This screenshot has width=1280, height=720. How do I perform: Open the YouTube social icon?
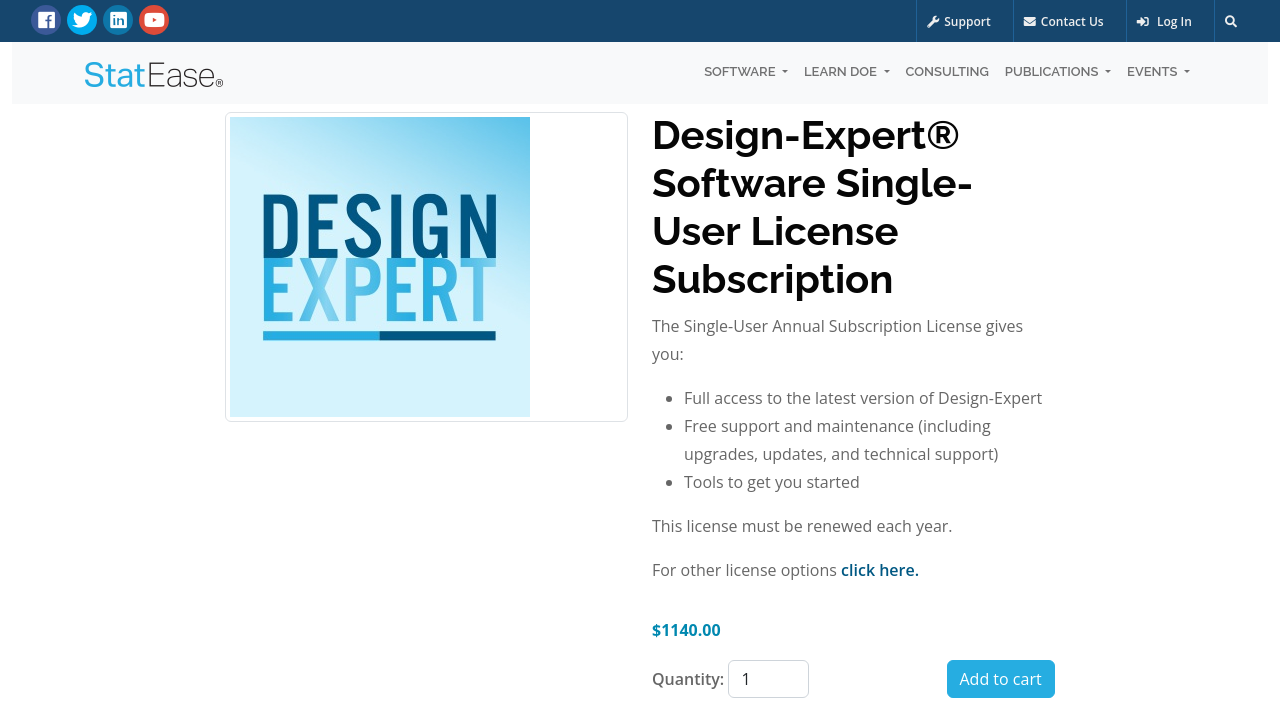click(x=154, y=20)
